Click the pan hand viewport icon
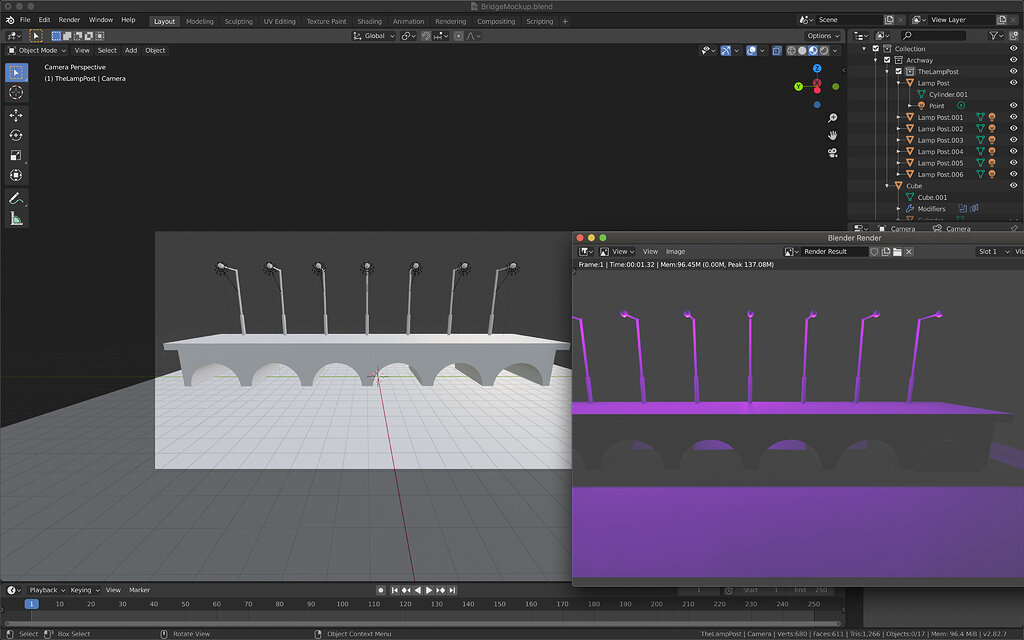Viewport: 1024px width, 640px height. (832, 135)
